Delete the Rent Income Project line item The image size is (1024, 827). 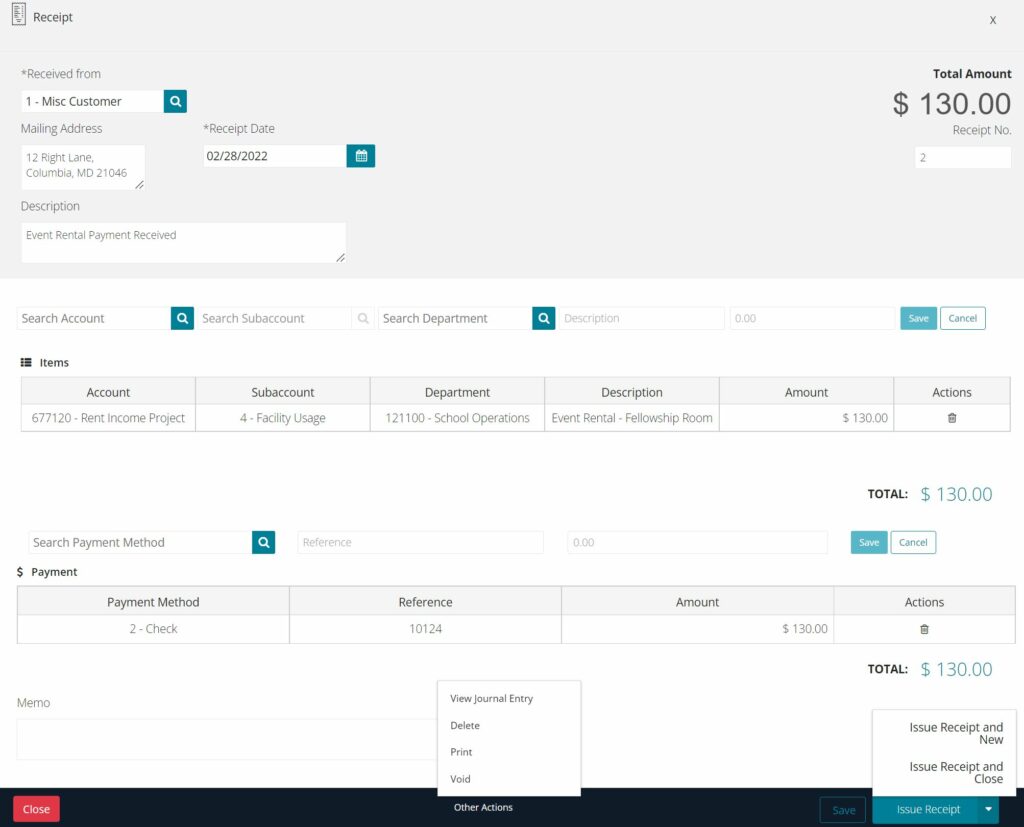pyautogui.click(x=951, y=418)
